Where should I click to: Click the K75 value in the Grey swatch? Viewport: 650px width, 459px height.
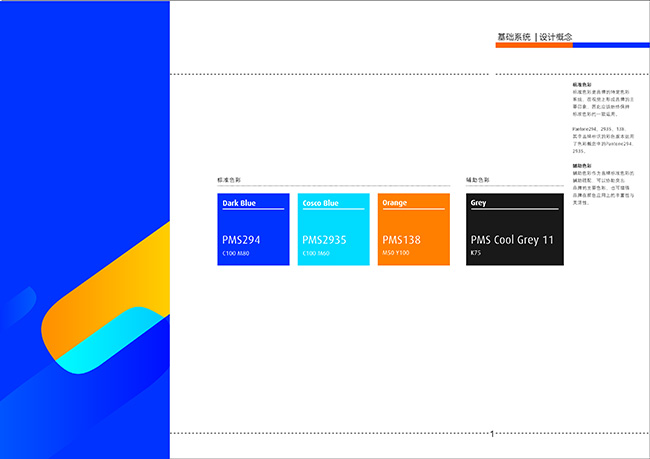pos(475,254)
